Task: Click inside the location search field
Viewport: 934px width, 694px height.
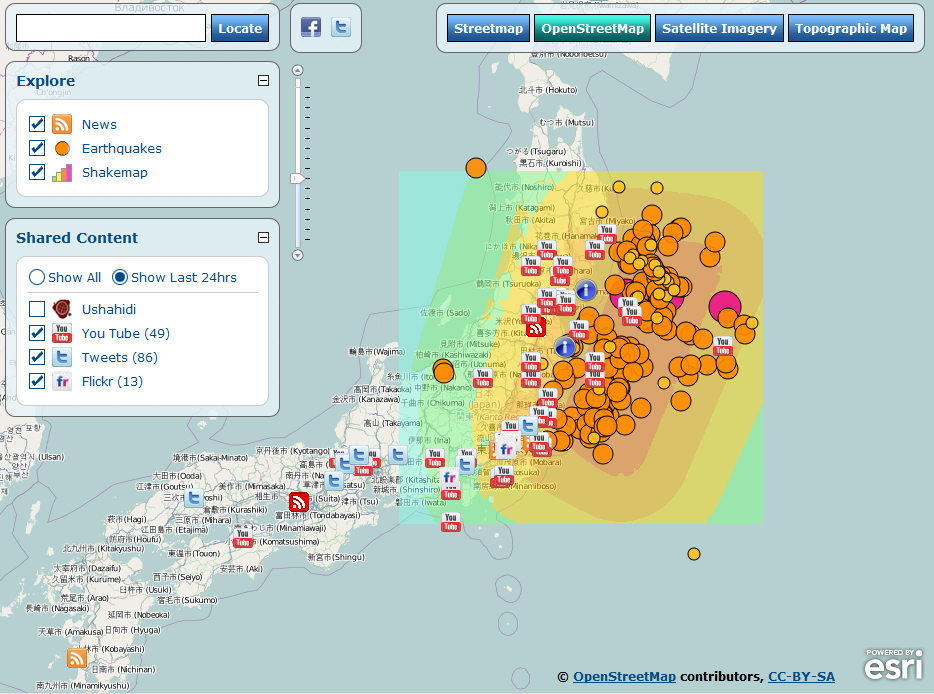Action: pos(110,28)
